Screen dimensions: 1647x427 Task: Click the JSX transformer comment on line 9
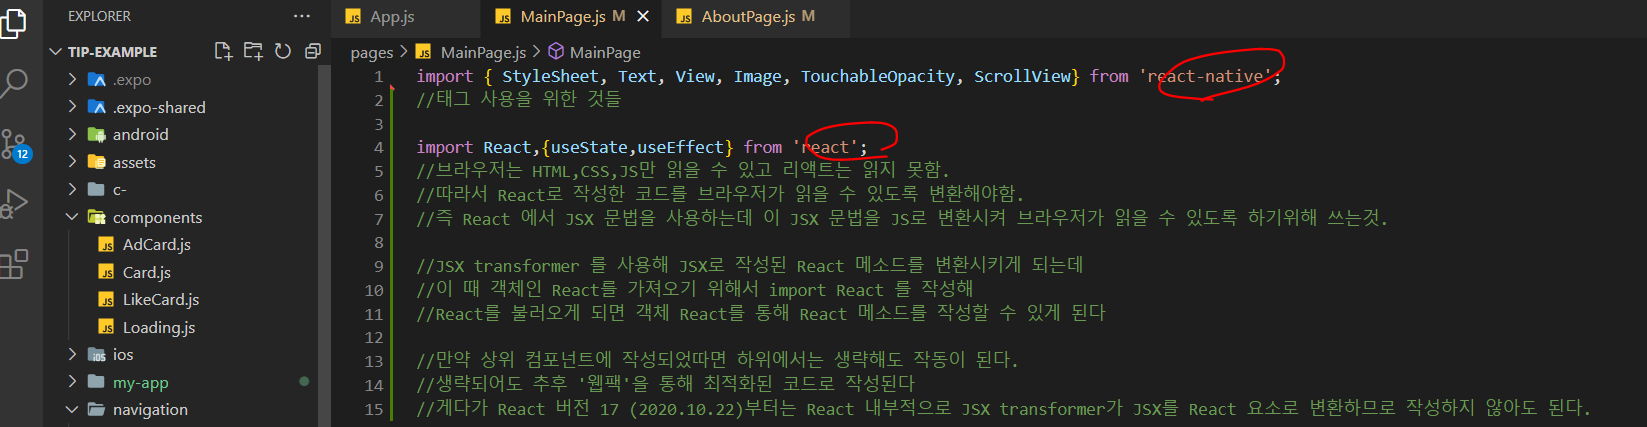click(749, 266)
